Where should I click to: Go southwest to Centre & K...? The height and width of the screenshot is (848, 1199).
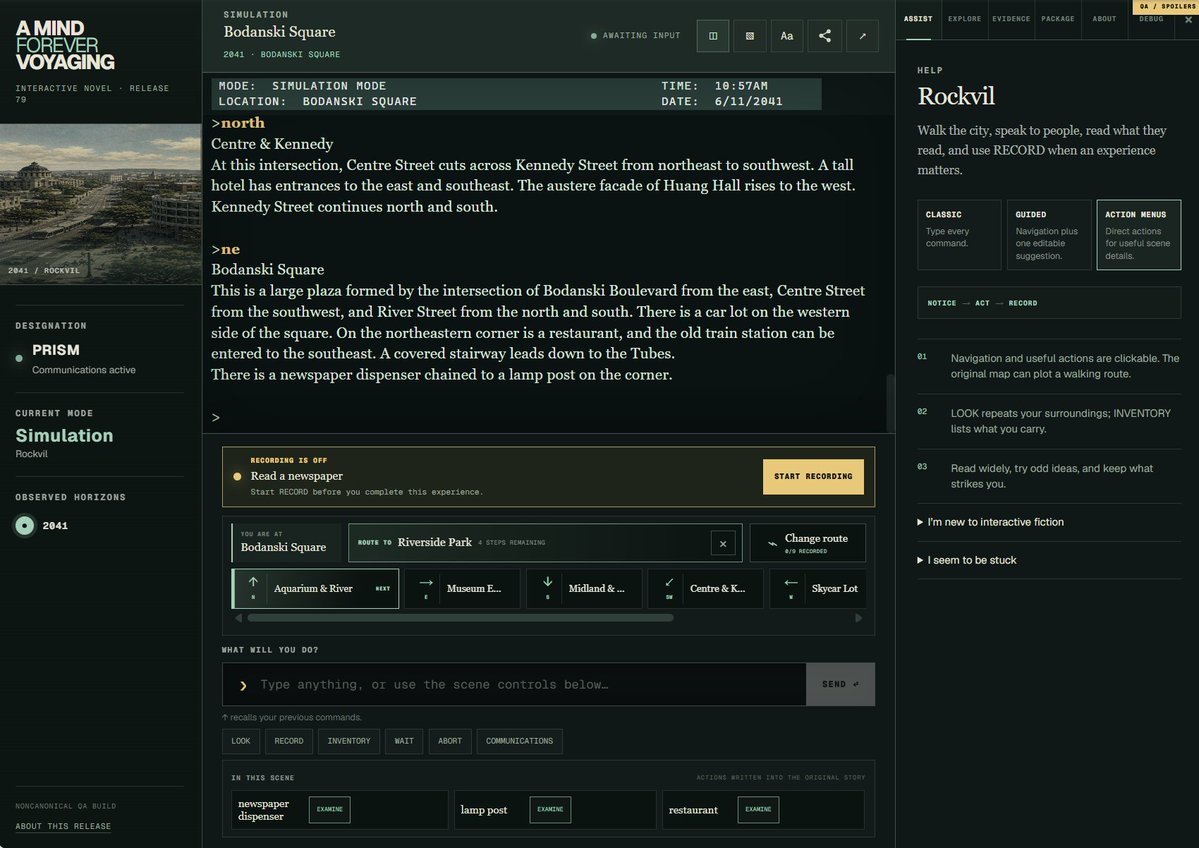[705, 588]
